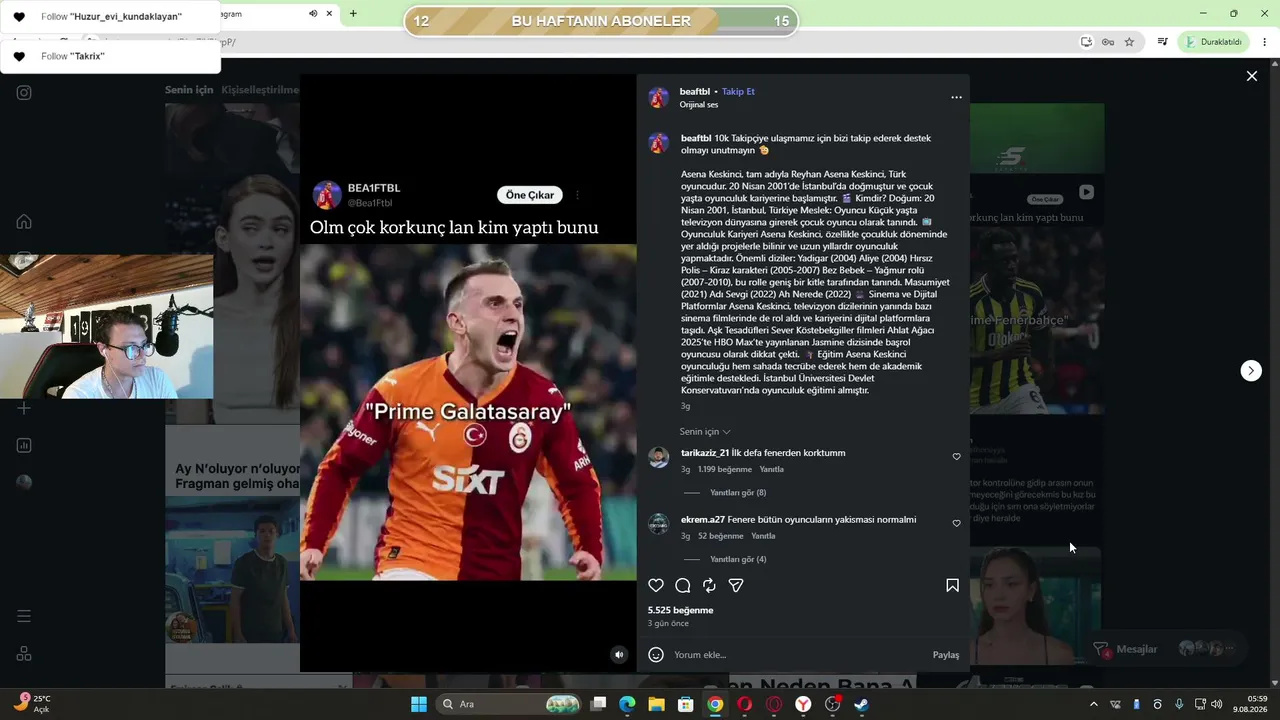Screen dimensions: 1280x720
Task: Close the post overlay with X
Action: tap(1251, 76)
